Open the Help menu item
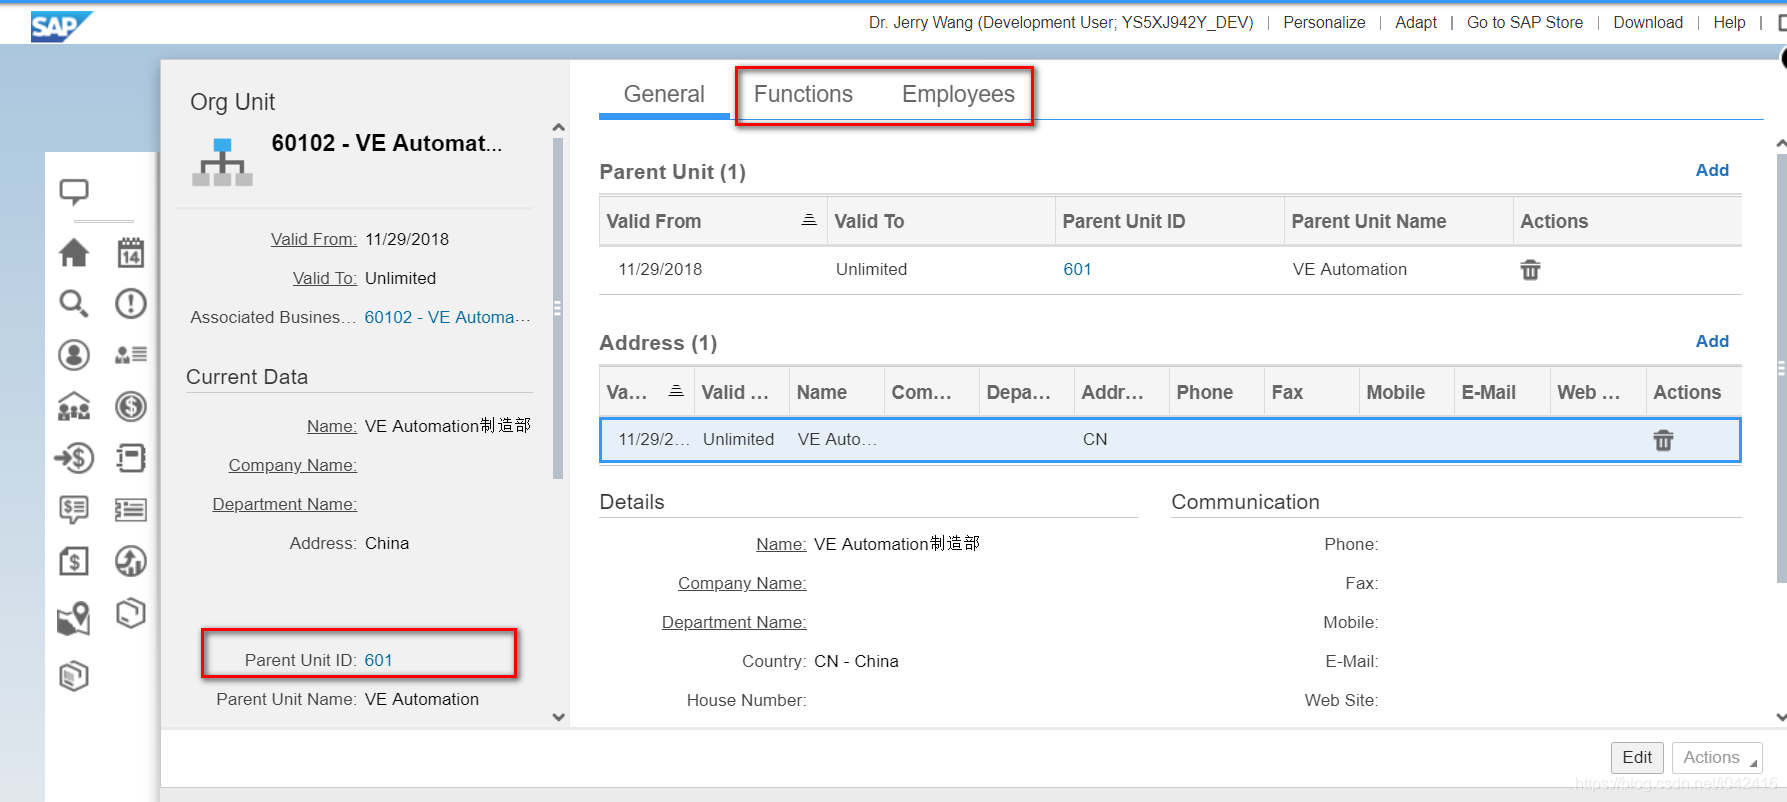This screenshot has width=1787, height=802. pos(1729,22)
